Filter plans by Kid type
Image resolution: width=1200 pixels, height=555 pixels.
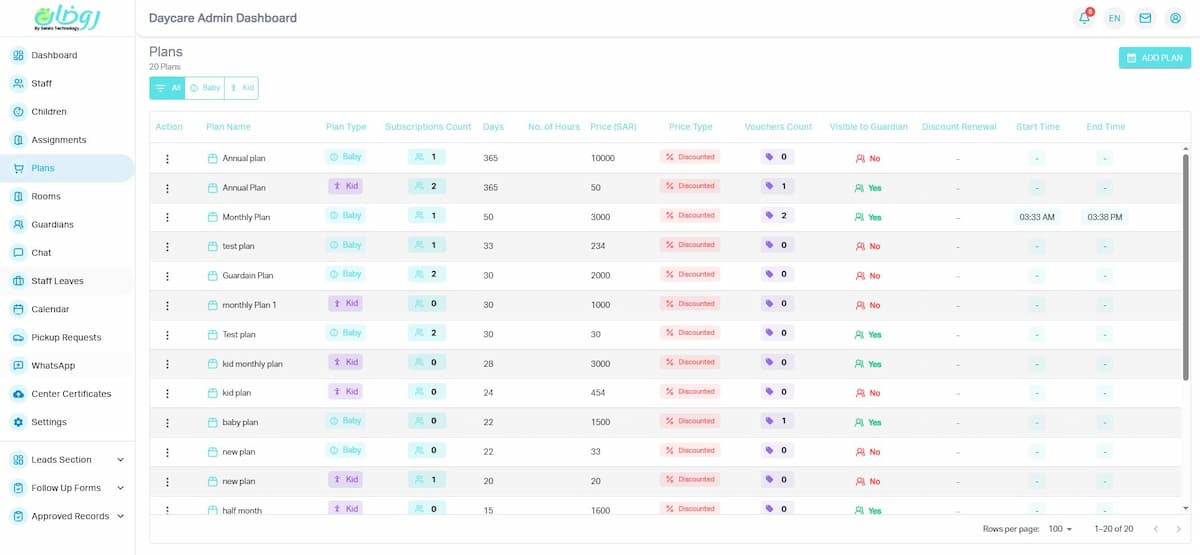pyautogui.click(x=242, y=88)
